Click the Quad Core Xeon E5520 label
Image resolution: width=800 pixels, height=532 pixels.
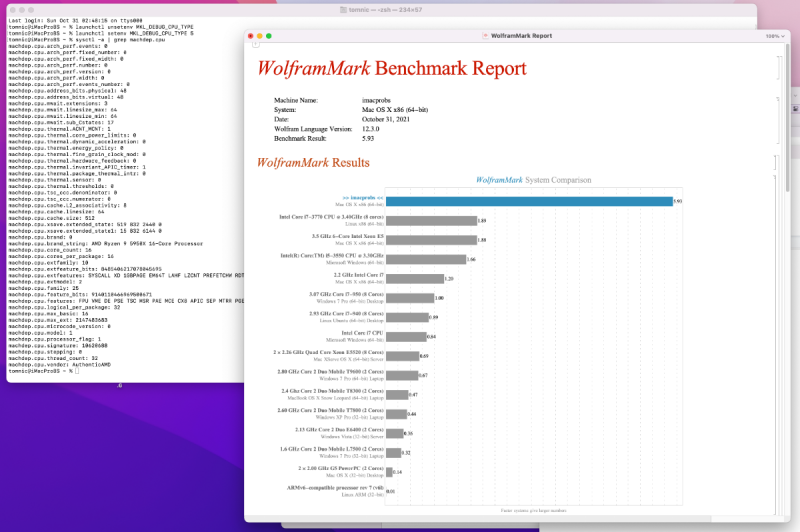click(328, 352)
